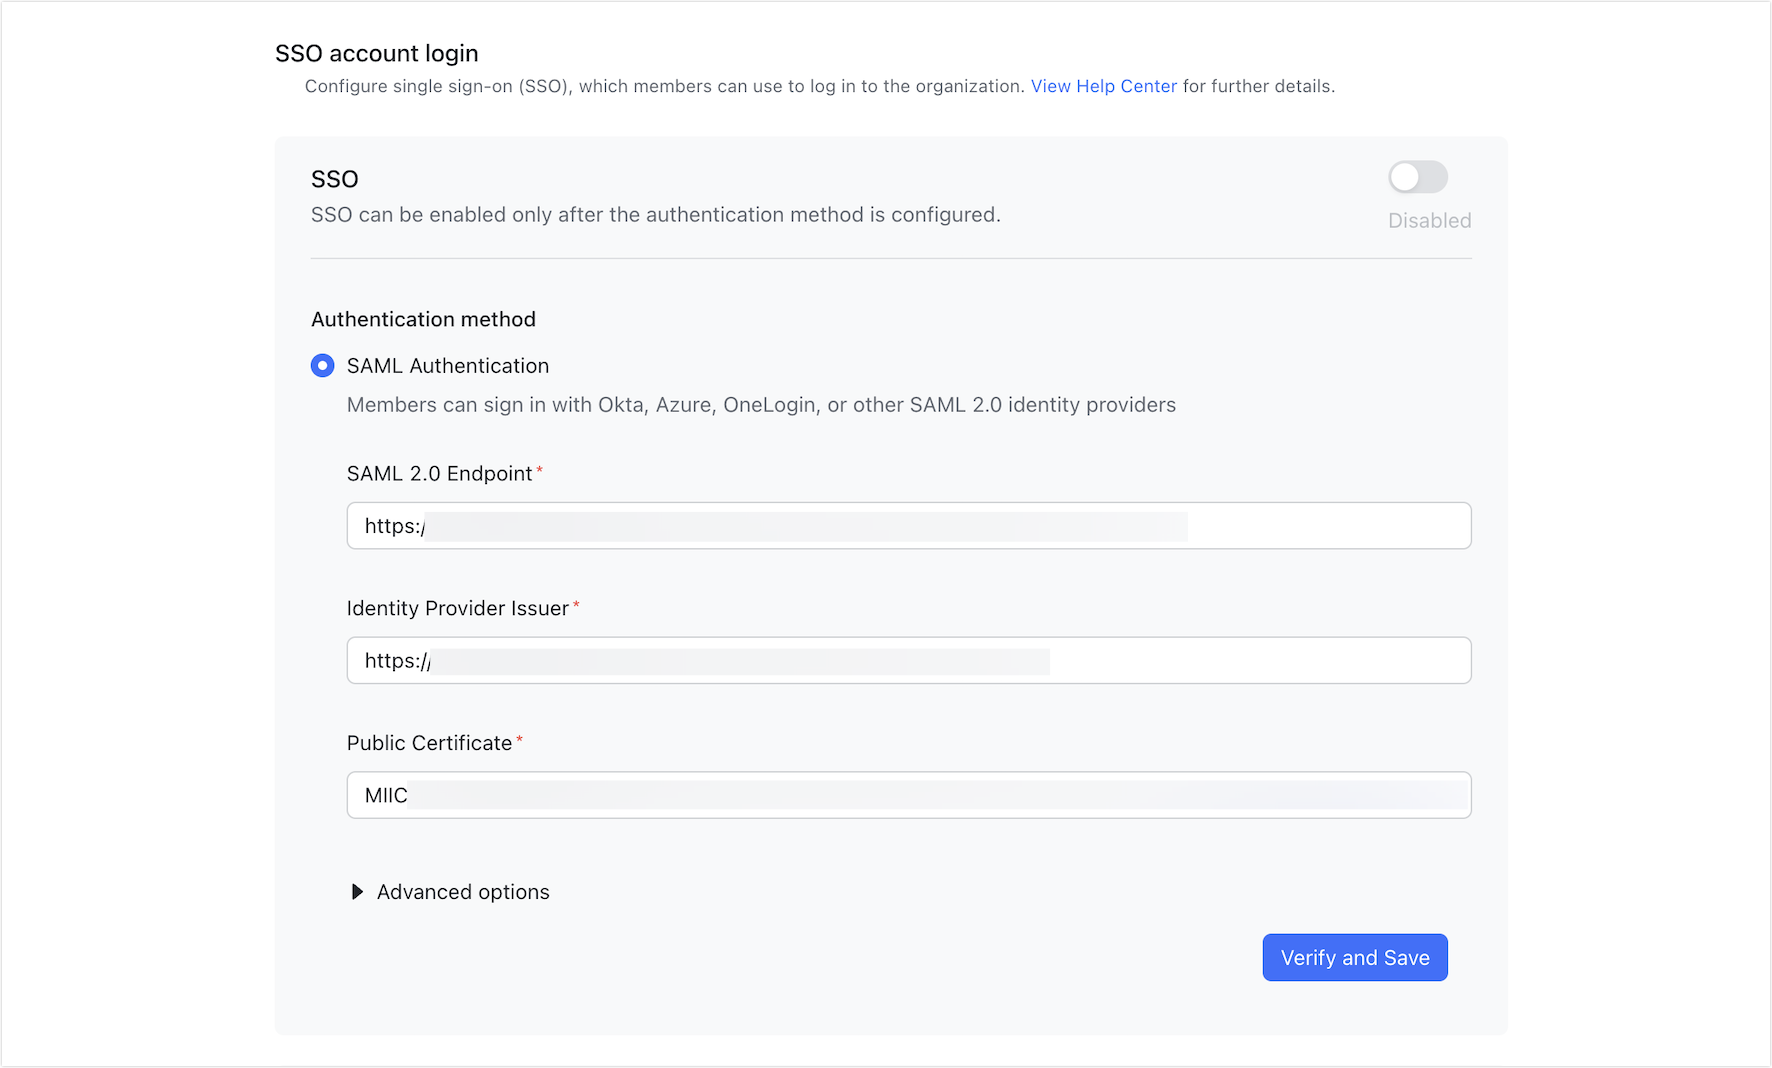Focus the SAML 2.0 Endpoint input field
Viewport: 1772px width, 1068px height.
[909, 526]
